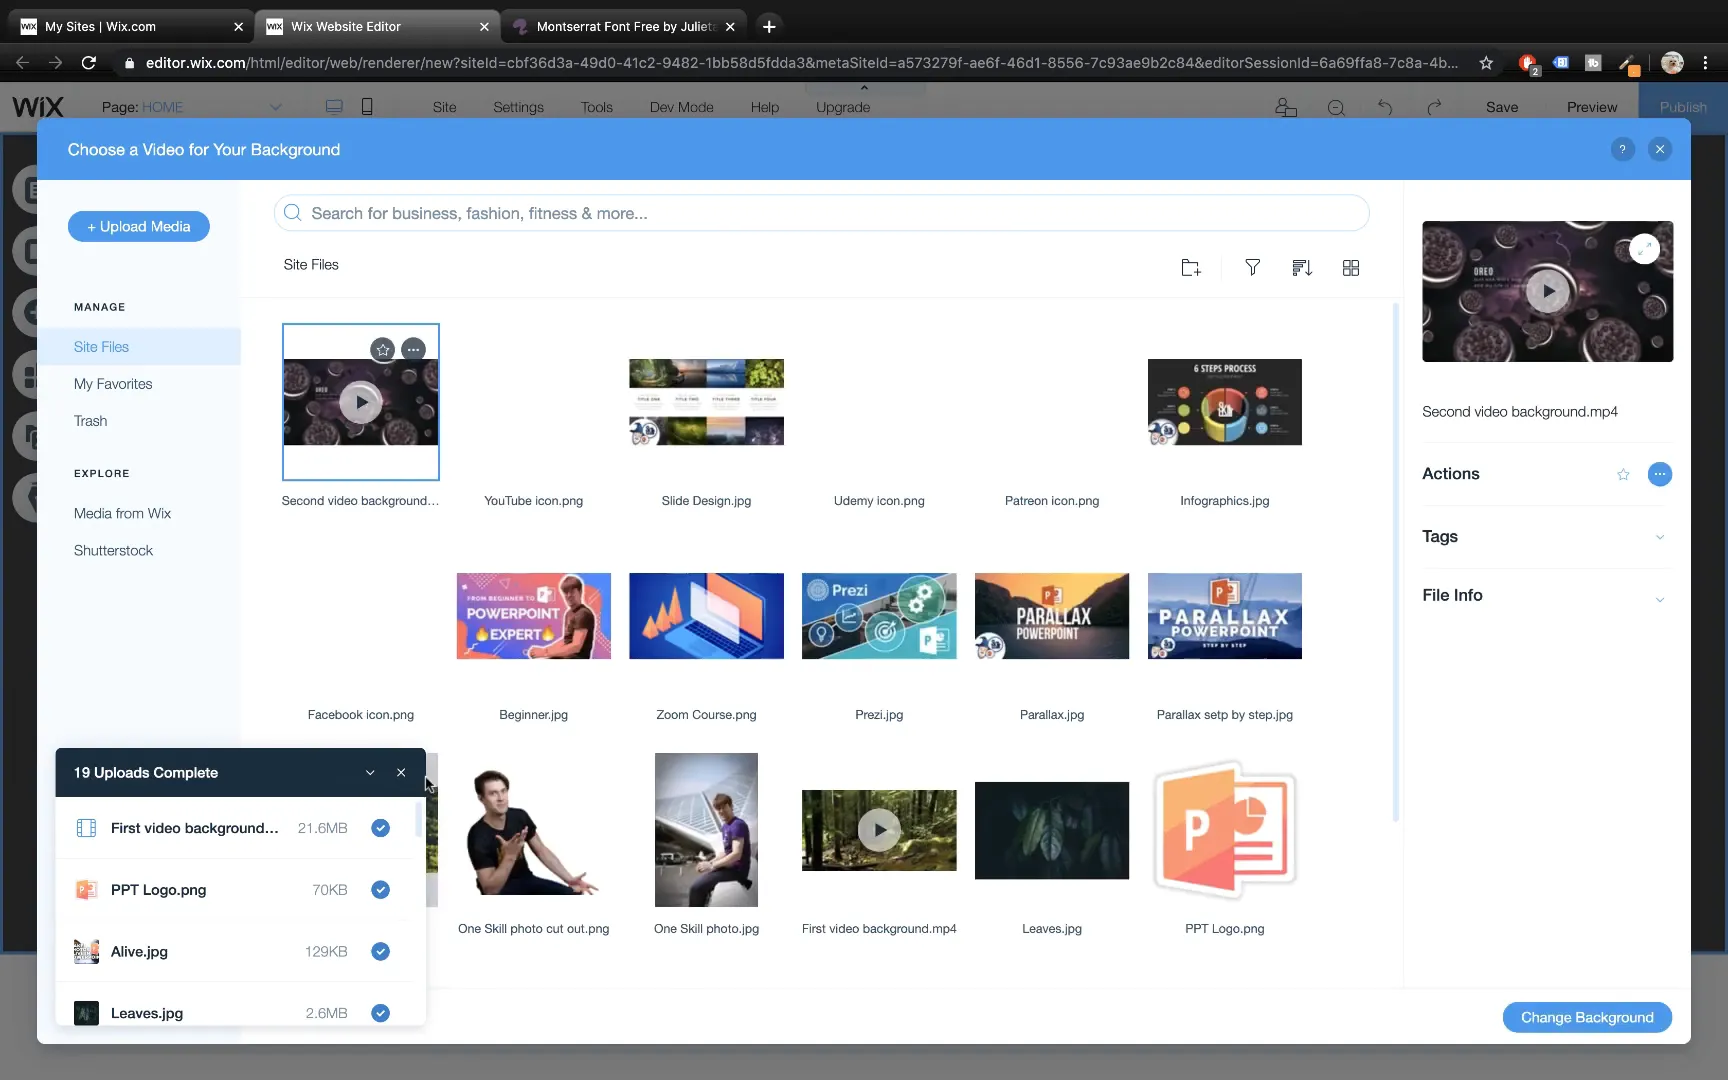This screenshot has width=1728, height=1080.
Task: Focus the media search field
Action: (821, 213)
